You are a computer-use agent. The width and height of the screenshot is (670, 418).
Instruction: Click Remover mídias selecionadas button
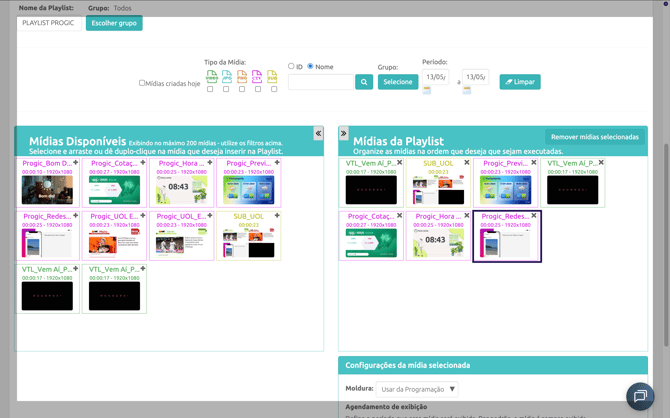pyautogui.click(x=595, y=137)
